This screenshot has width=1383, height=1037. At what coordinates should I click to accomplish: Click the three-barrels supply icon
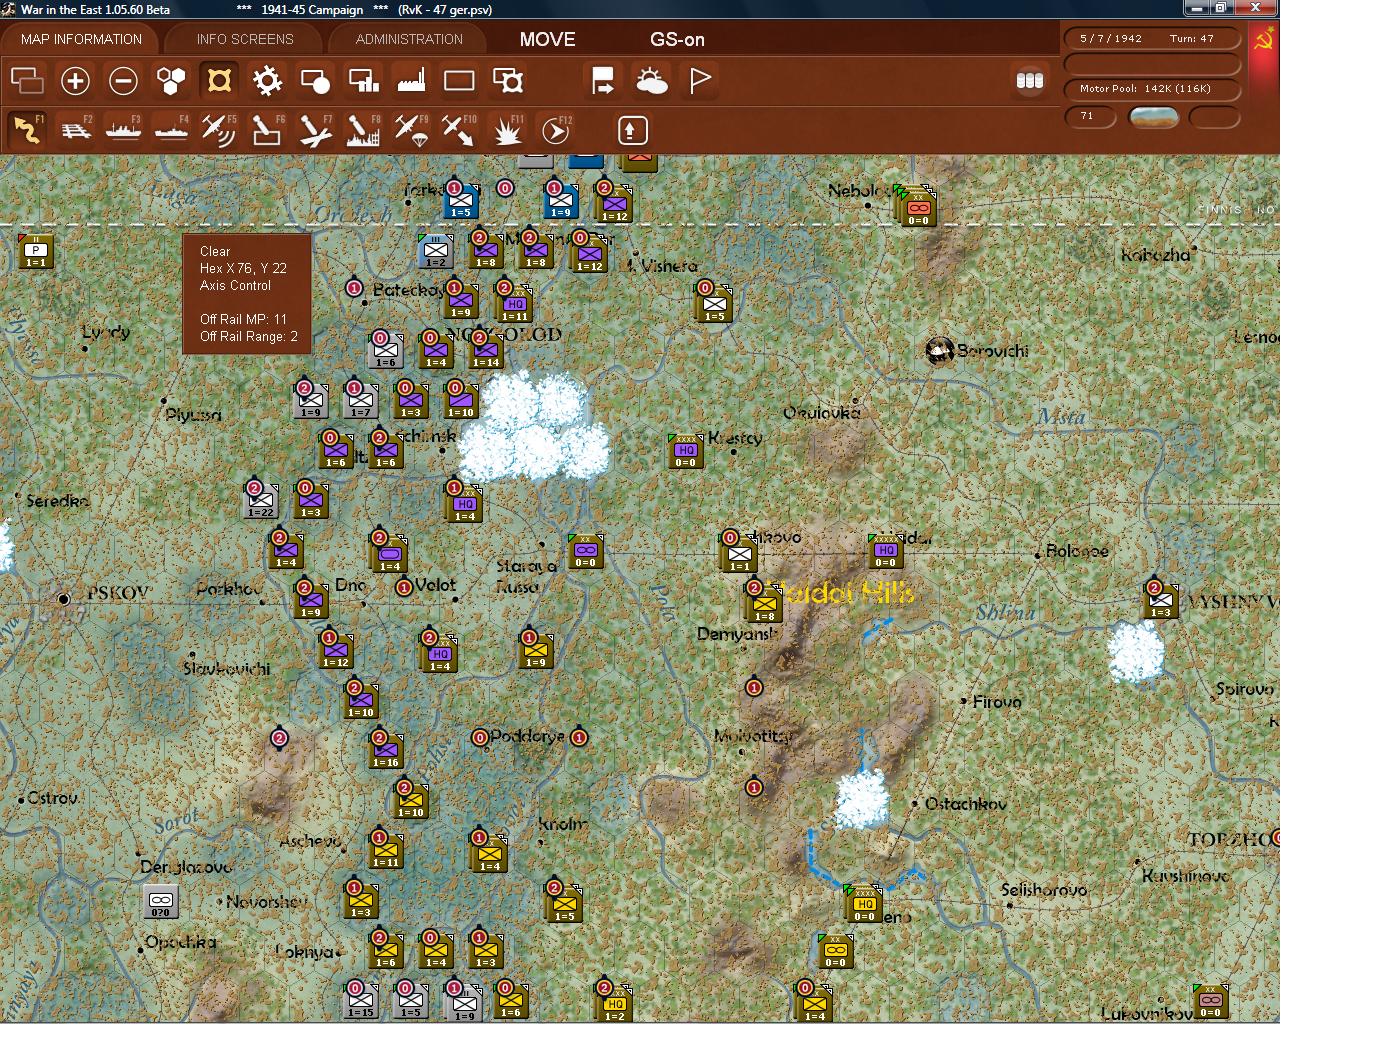pyautogui.click(x=1029, y=81)
